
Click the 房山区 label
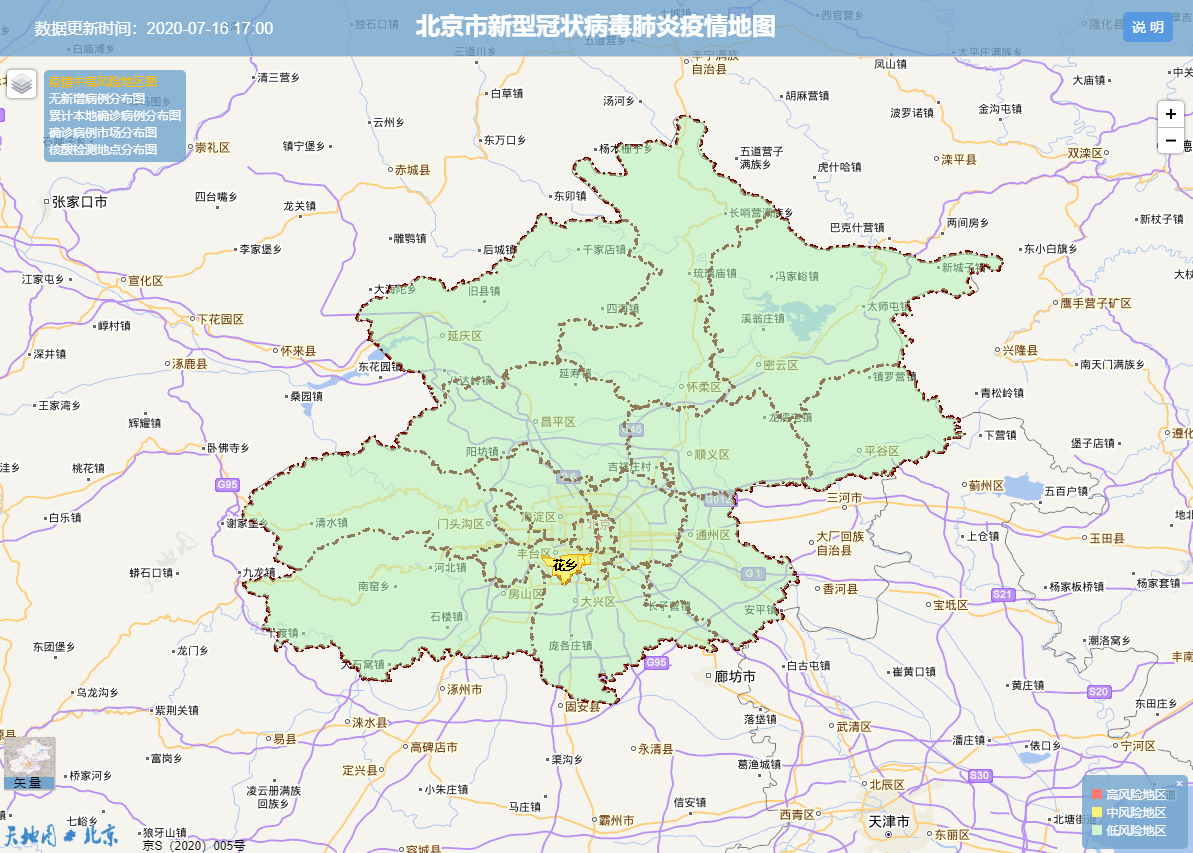pyautogui.click(x=527, y=594)
